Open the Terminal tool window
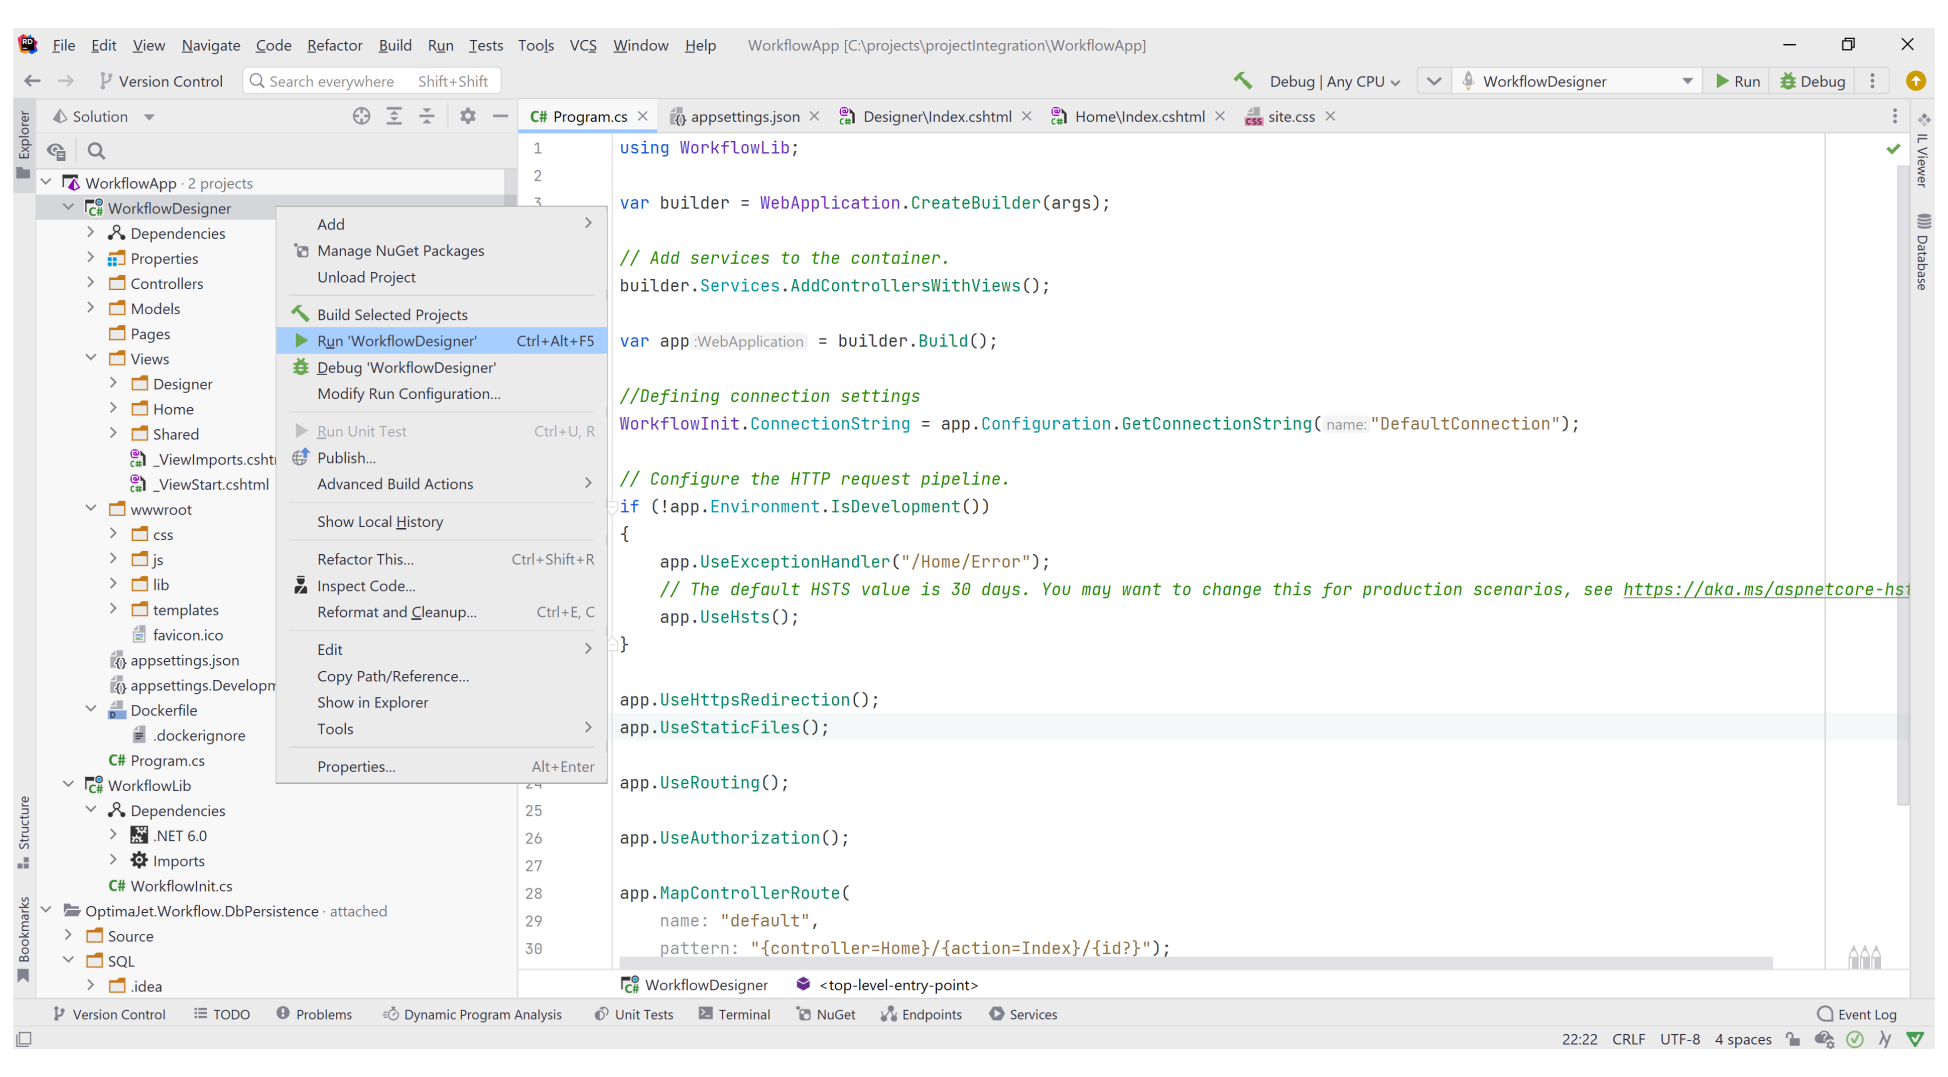Image resolution: width=1948 pixels, height=1077 pixels. point(734,1014)
